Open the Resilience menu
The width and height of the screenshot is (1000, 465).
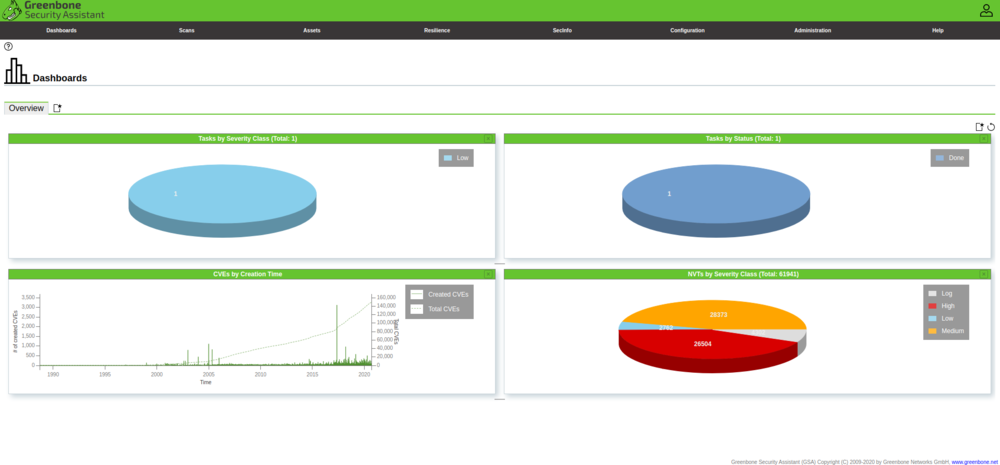437,31
